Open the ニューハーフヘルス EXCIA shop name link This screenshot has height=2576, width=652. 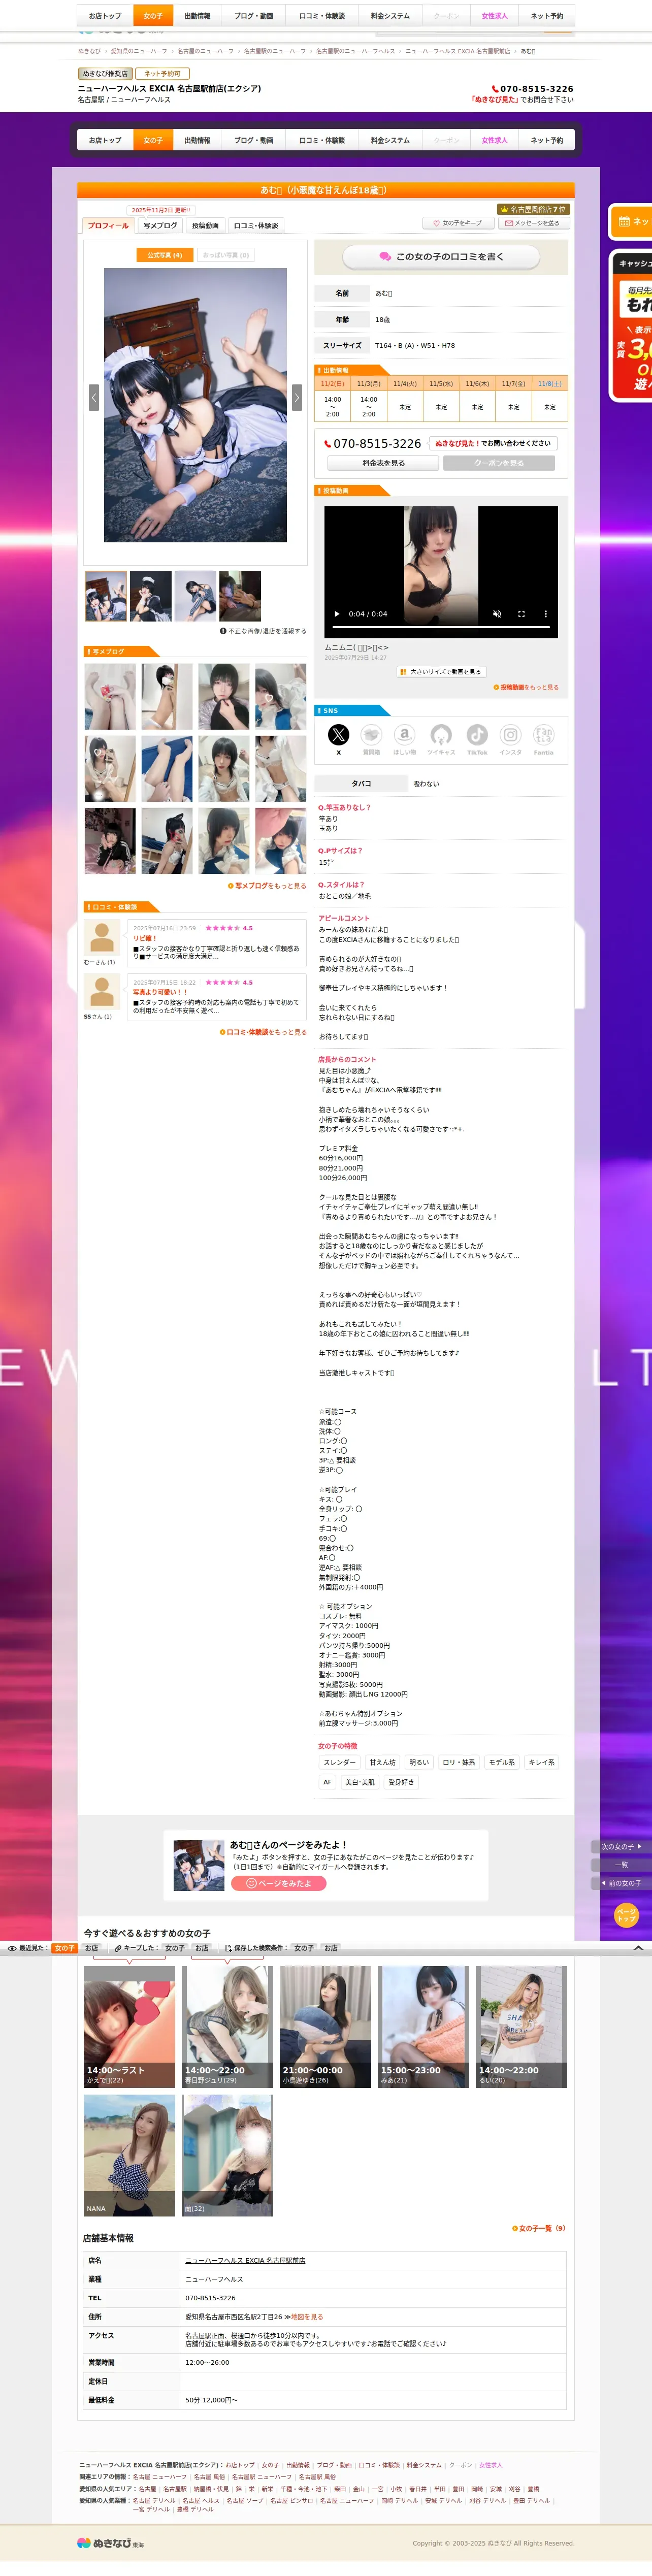click(245, 2260)
